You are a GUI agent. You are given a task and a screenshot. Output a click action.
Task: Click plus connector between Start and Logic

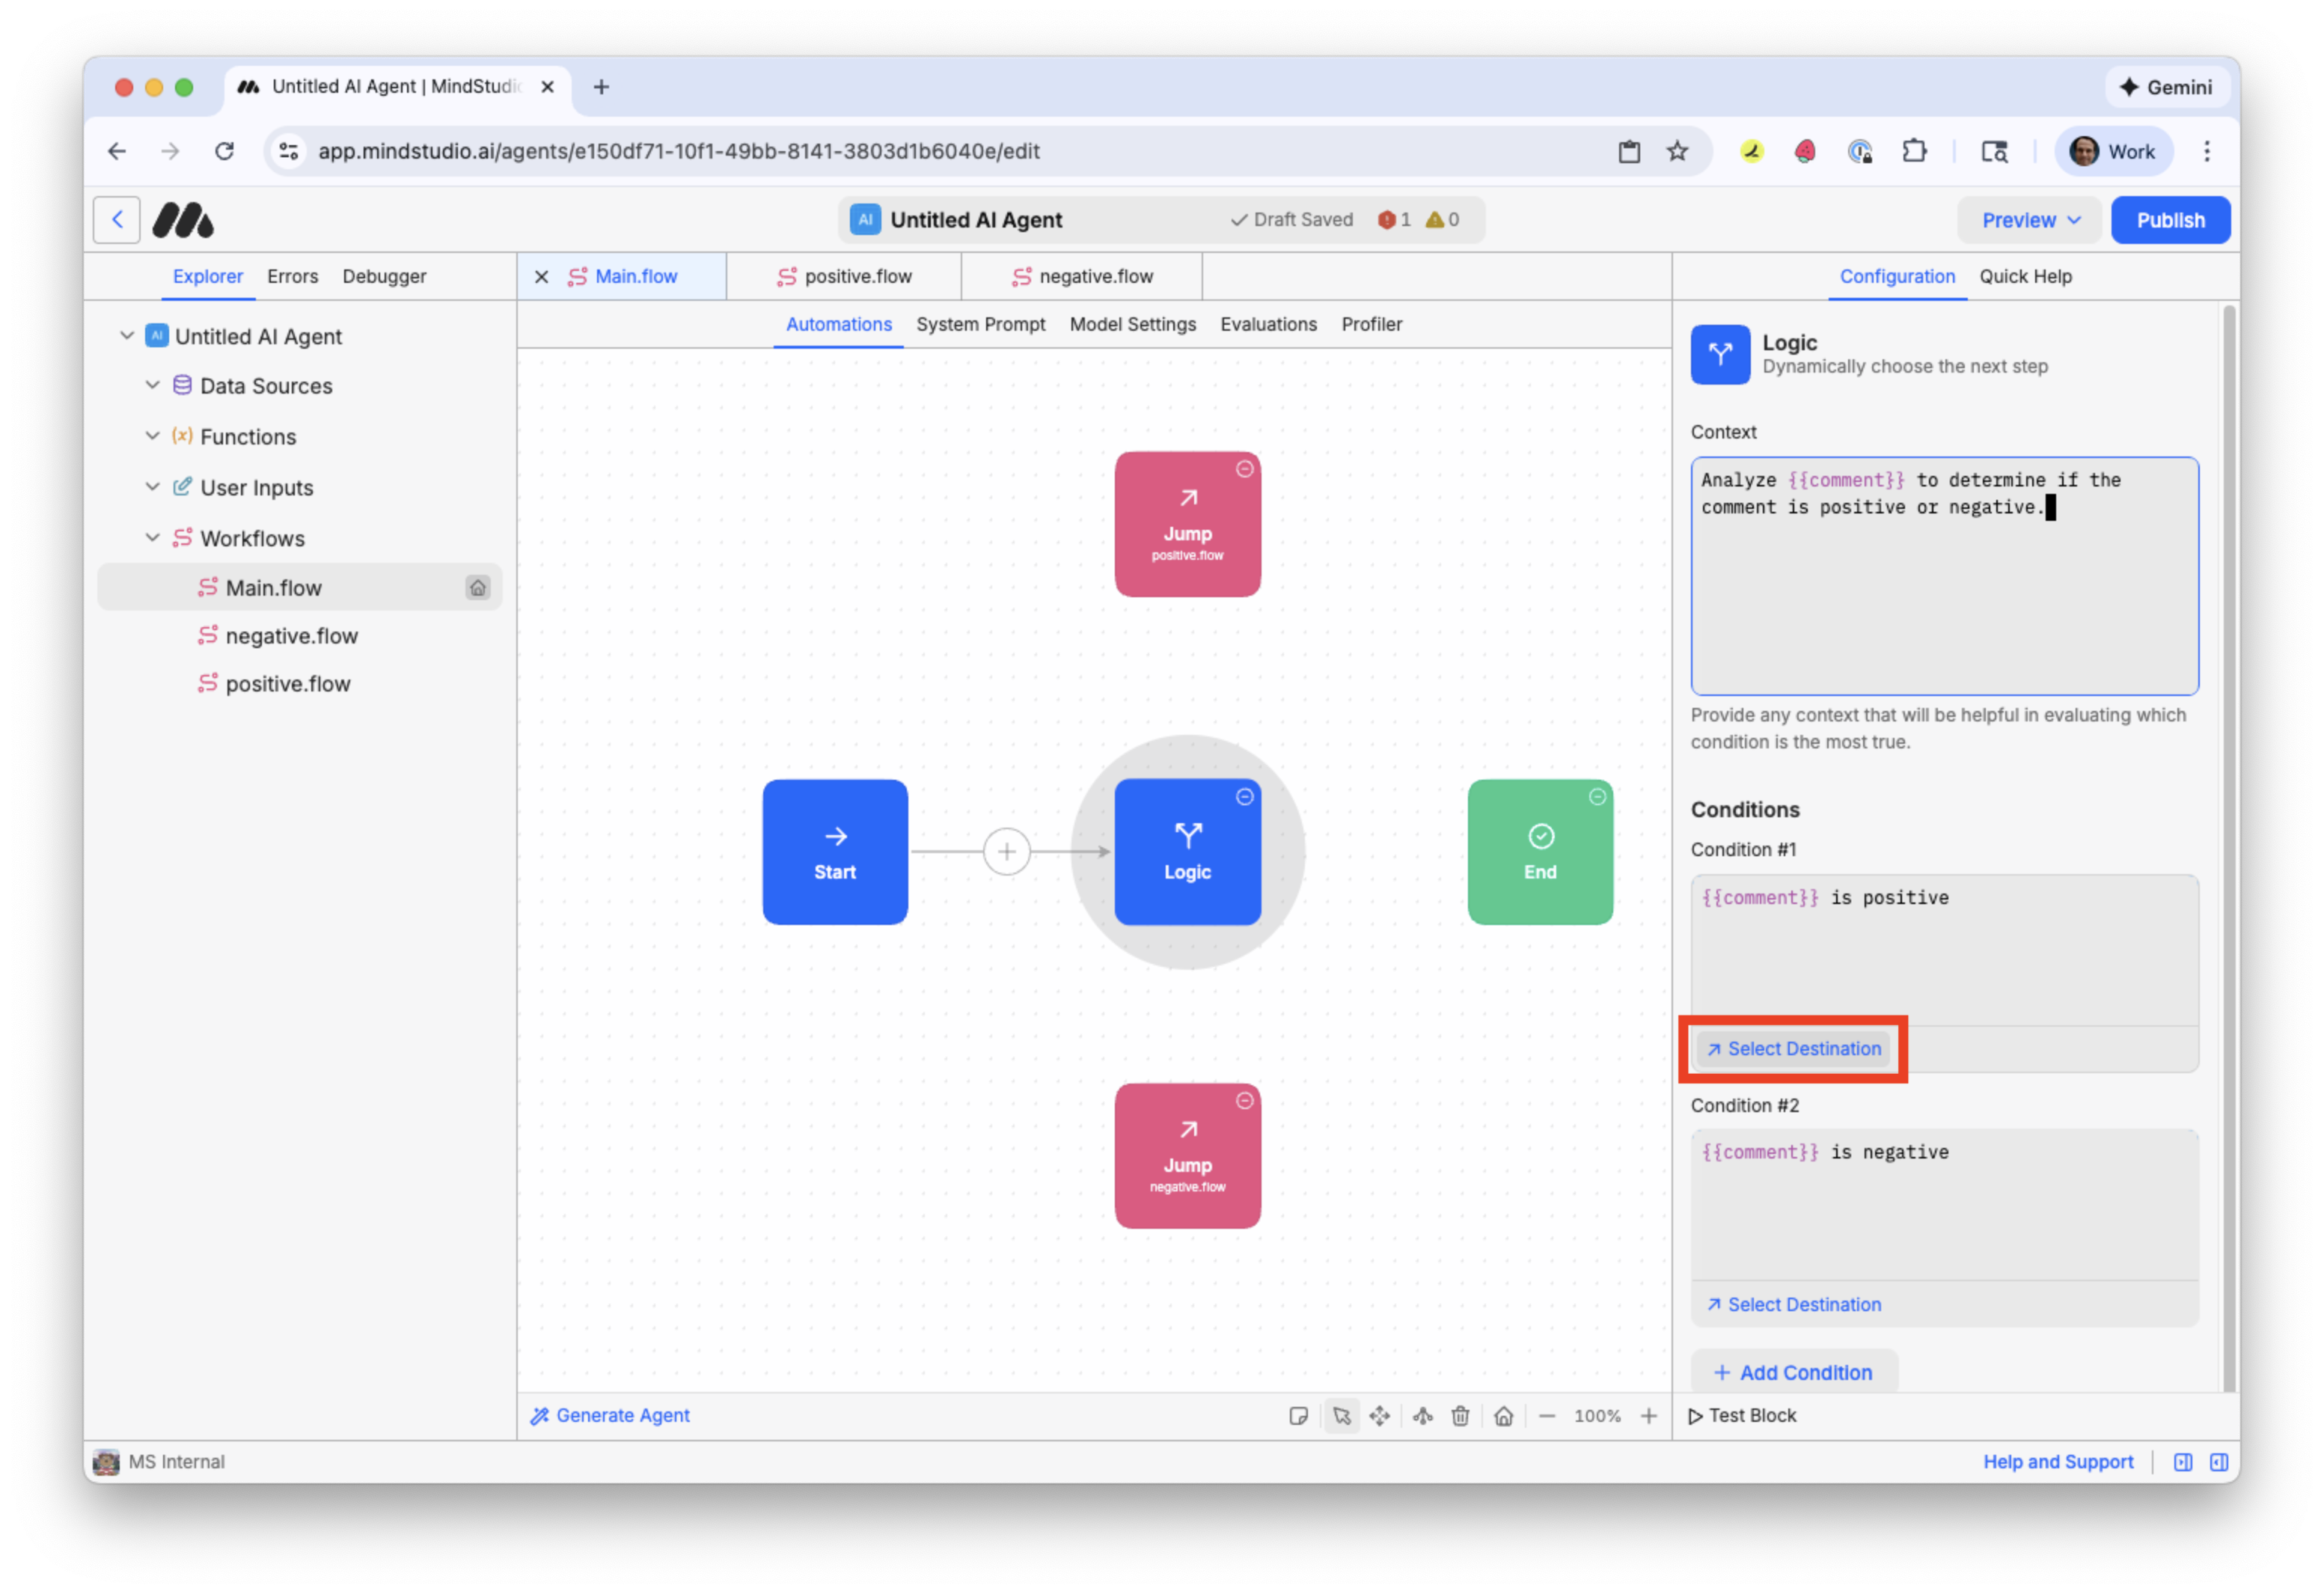[1006, 852]
